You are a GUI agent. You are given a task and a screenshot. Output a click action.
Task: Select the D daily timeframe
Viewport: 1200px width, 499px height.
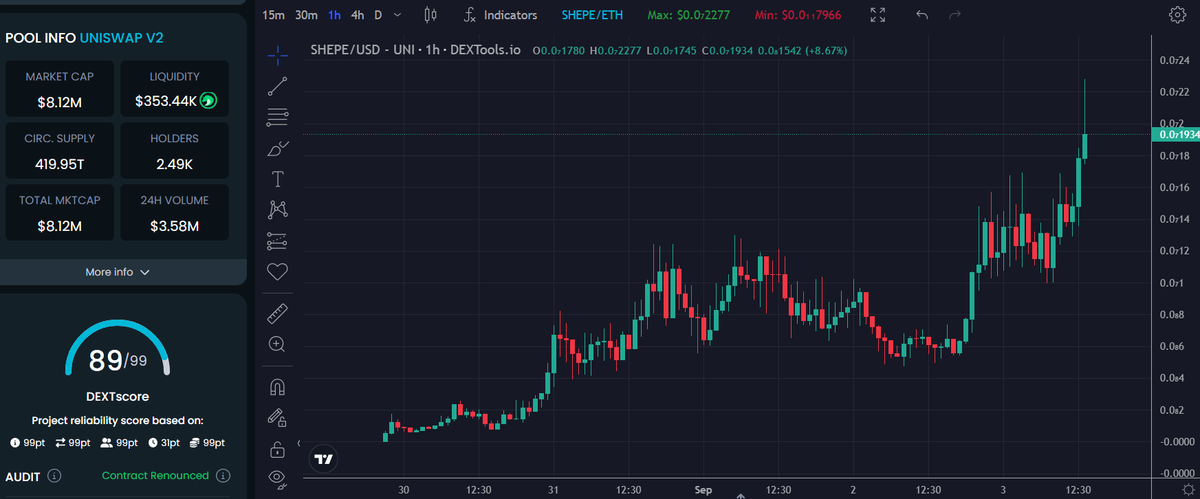pos(378,15)
